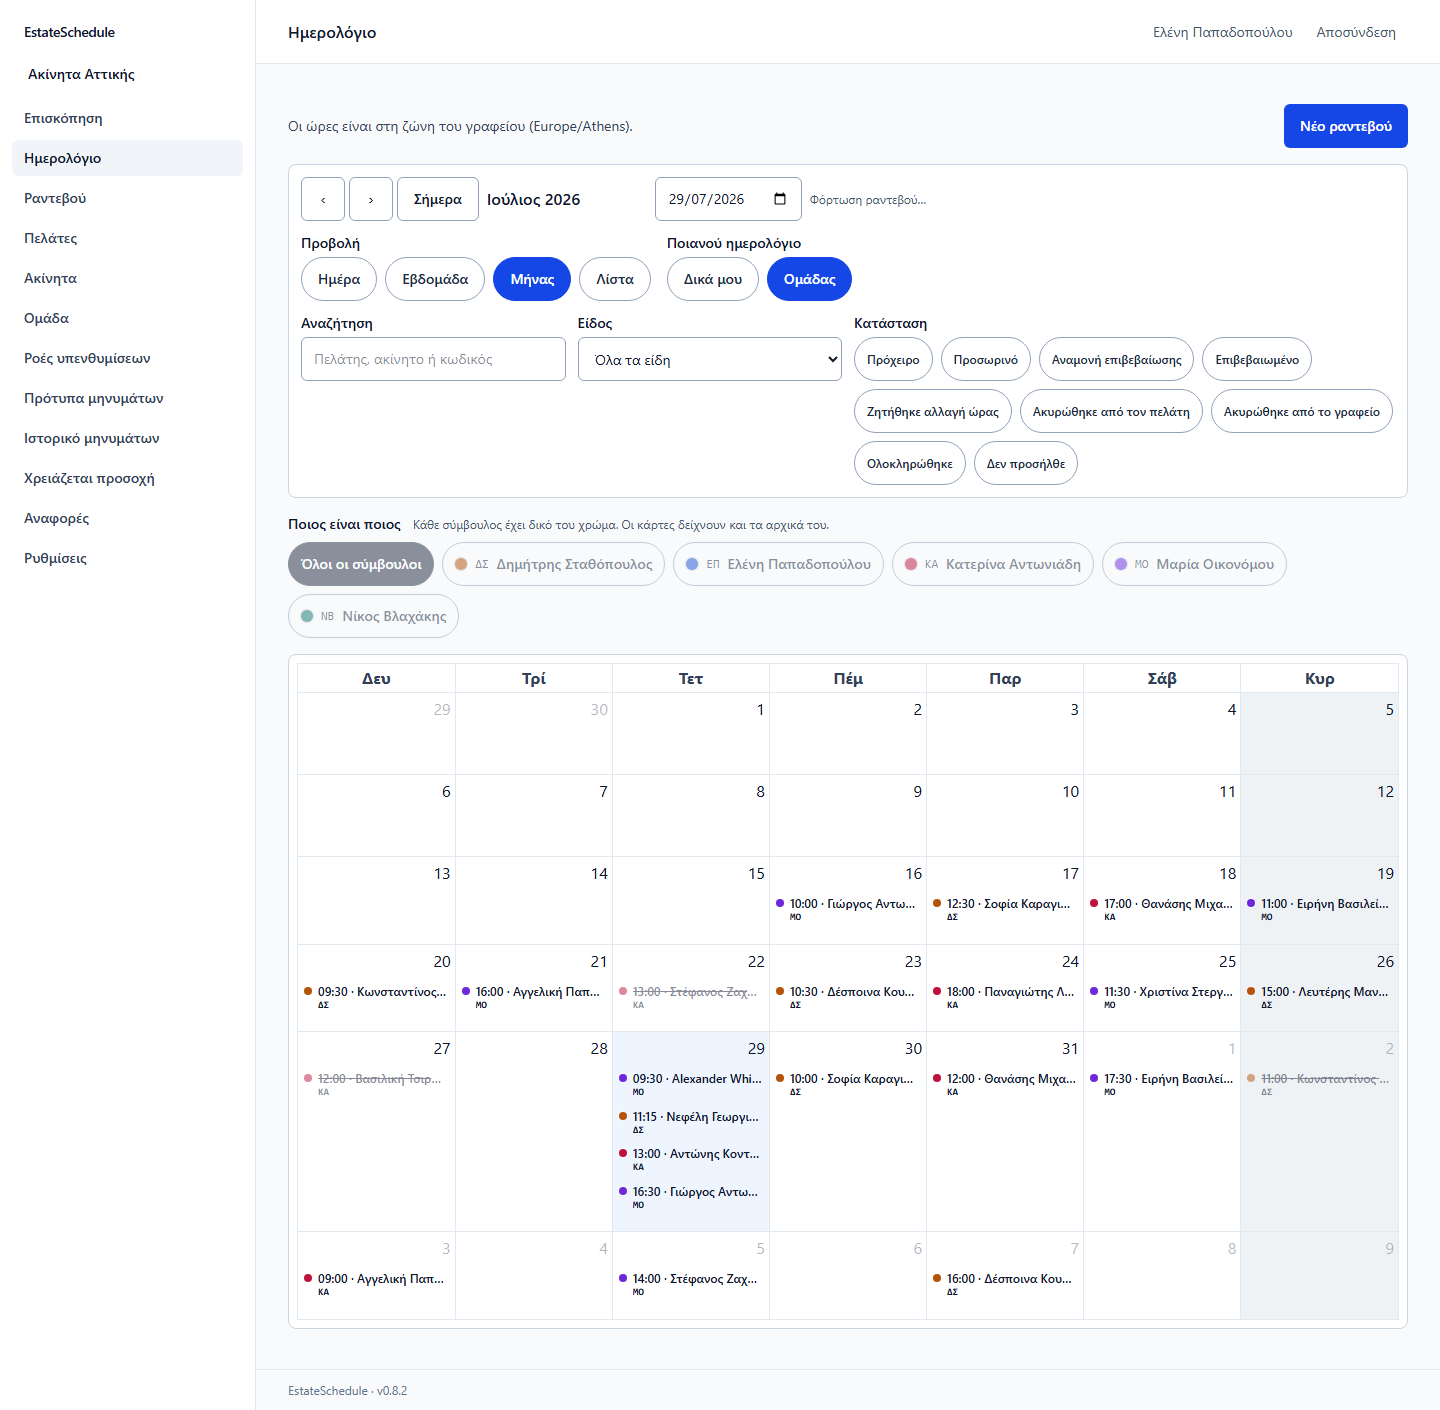Select Όλοι οι σύμβουλοι filter
Screen dimensions: 1440x1410
tap(361, 564)
